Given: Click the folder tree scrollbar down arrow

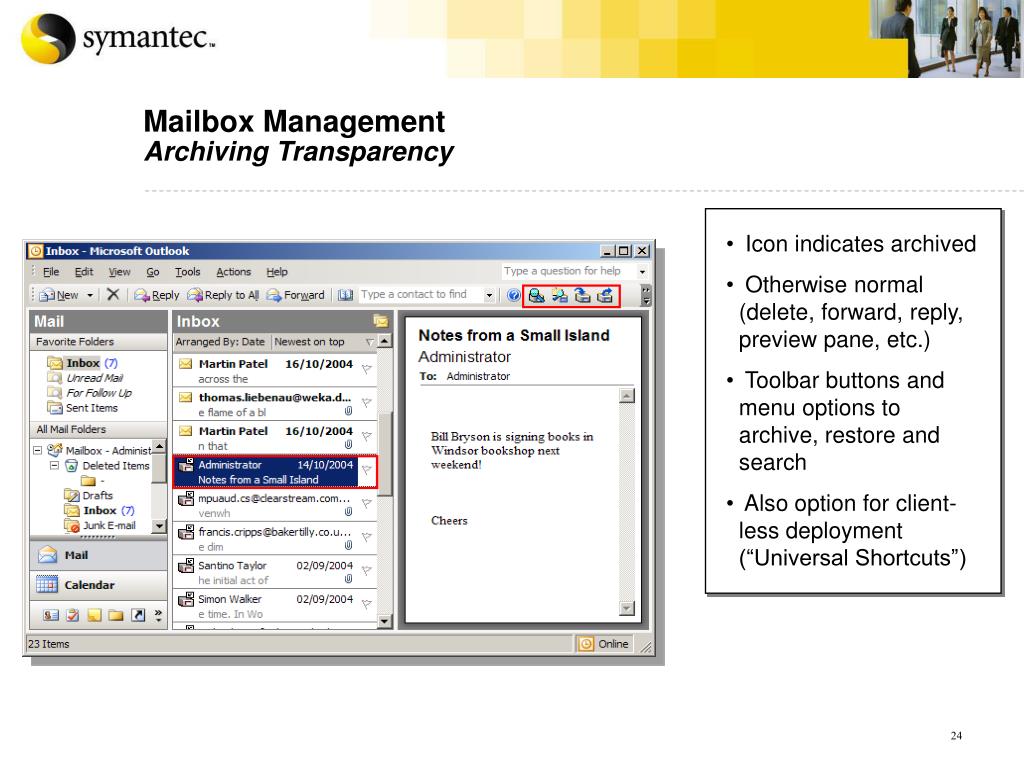Looking at the screenshot, I should coord(159,526).
